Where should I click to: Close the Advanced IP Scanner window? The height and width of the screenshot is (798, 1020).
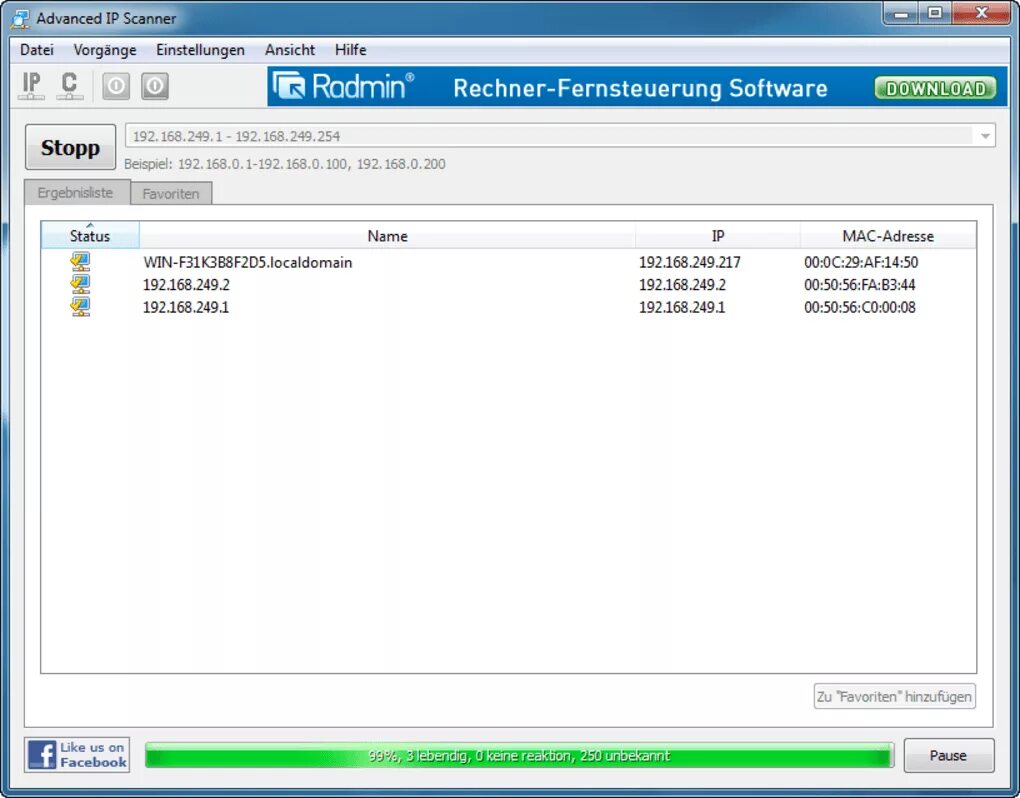[x=981, y=13]
